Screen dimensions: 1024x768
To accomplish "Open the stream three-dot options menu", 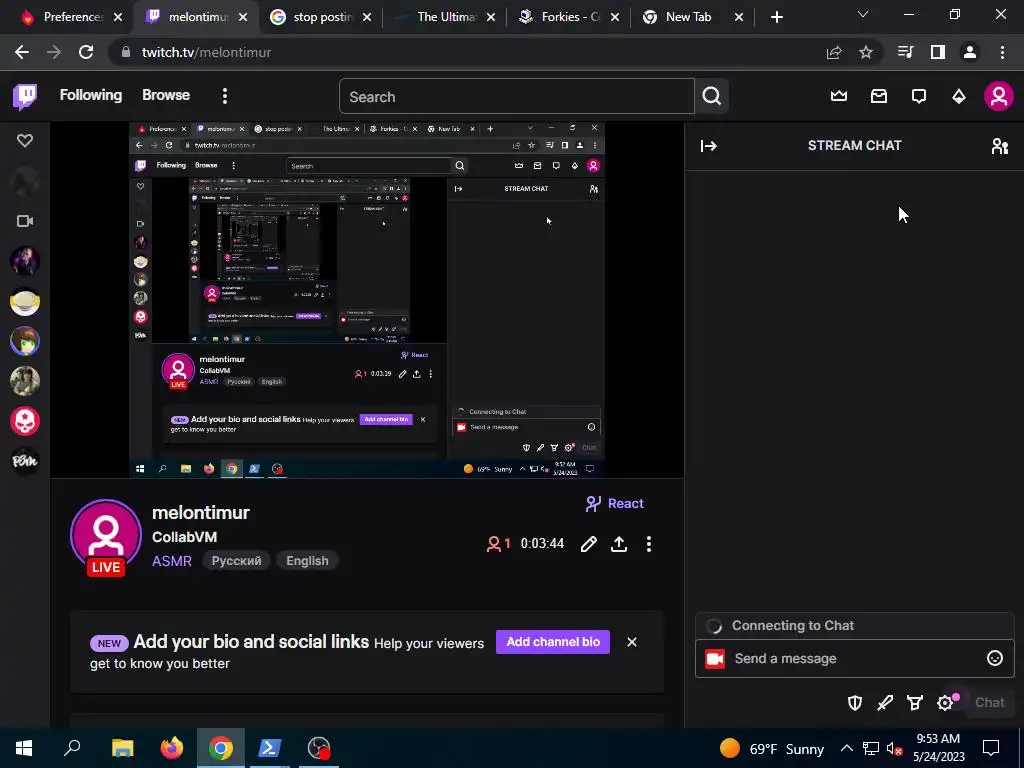I will pyautogui.click(x=648, y=544).
